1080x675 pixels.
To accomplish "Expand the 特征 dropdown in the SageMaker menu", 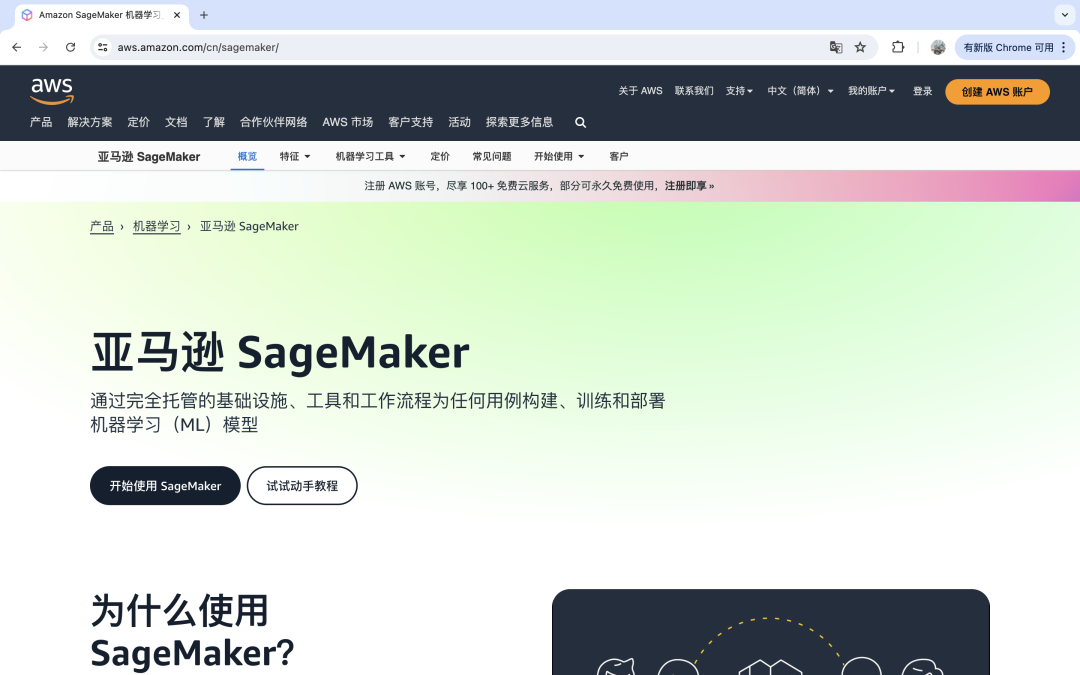I will pos(294,156).
